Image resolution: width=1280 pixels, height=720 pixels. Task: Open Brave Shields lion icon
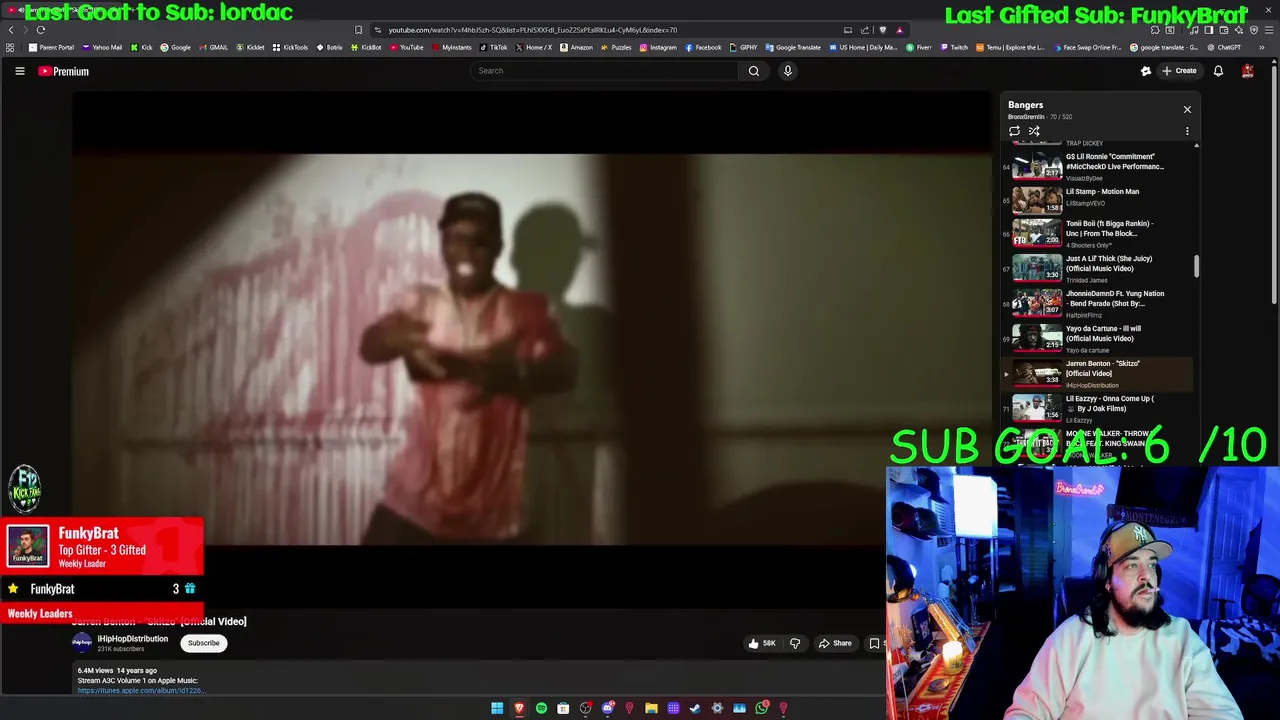[882, 30]
